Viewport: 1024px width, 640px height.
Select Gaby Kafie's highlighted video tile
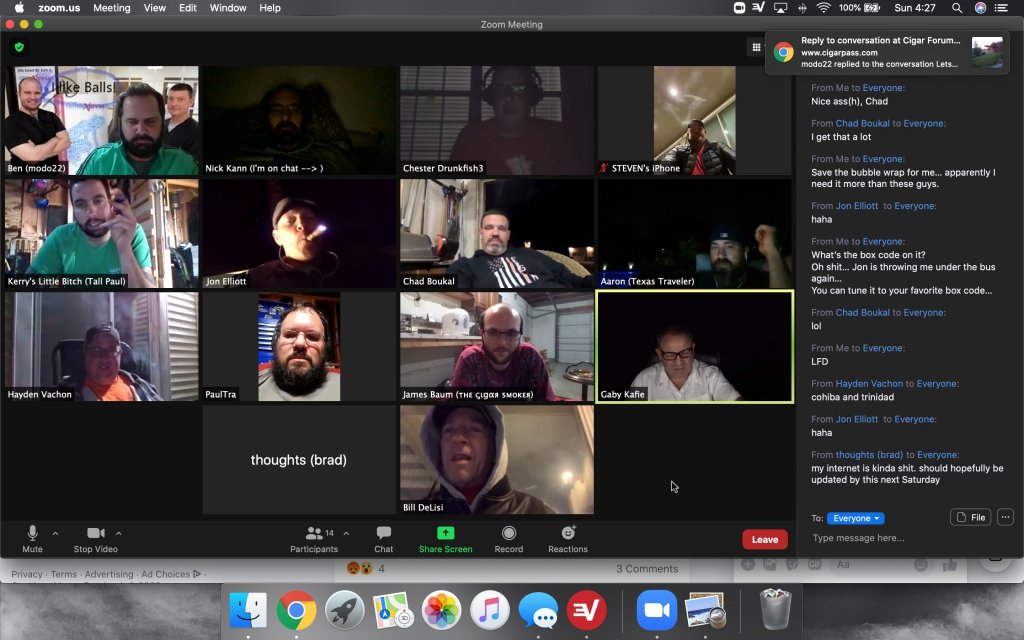[x=694, y=346]
